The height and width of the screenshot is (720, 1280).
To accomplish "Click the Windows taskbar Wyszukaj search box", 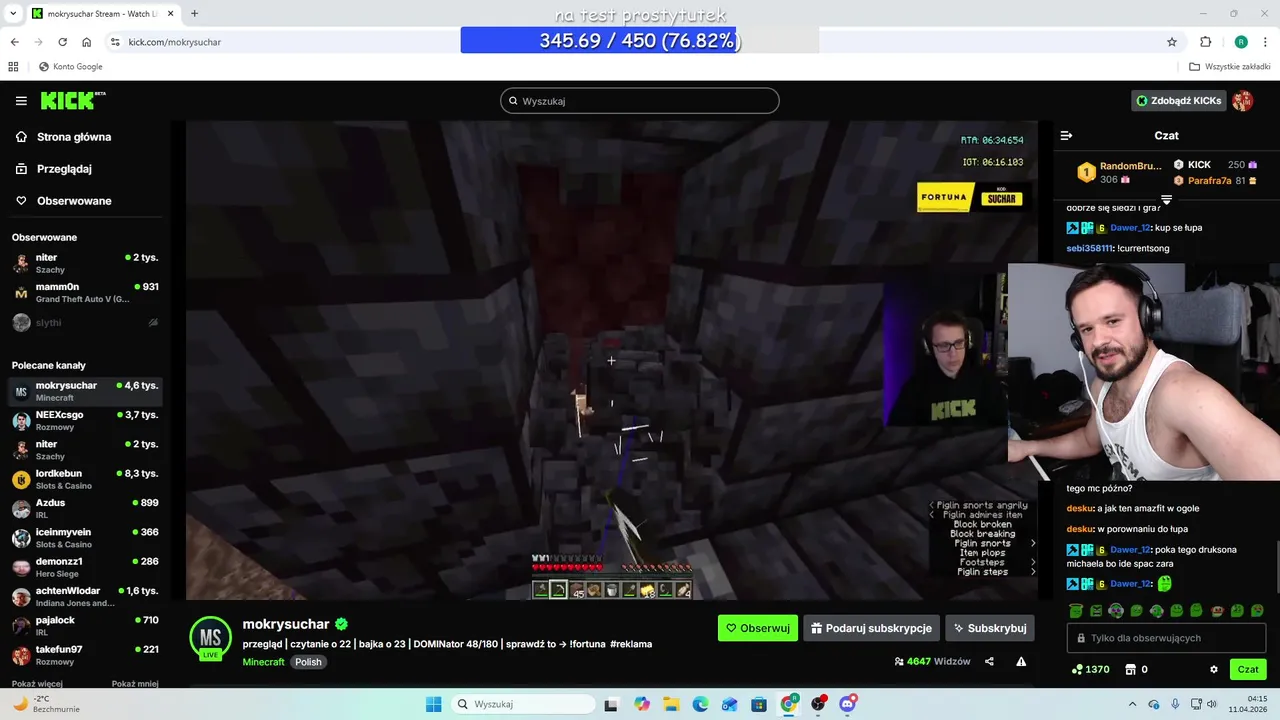I will pyautogui.click(x=522, y=704).
